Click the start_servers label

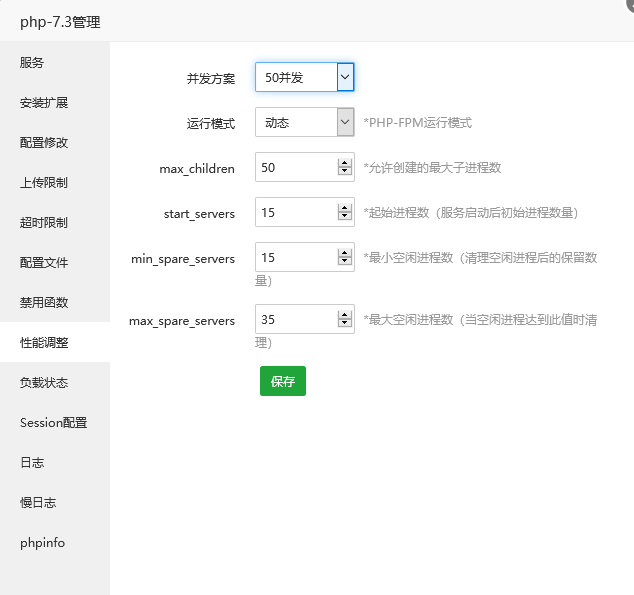(199, 213)
